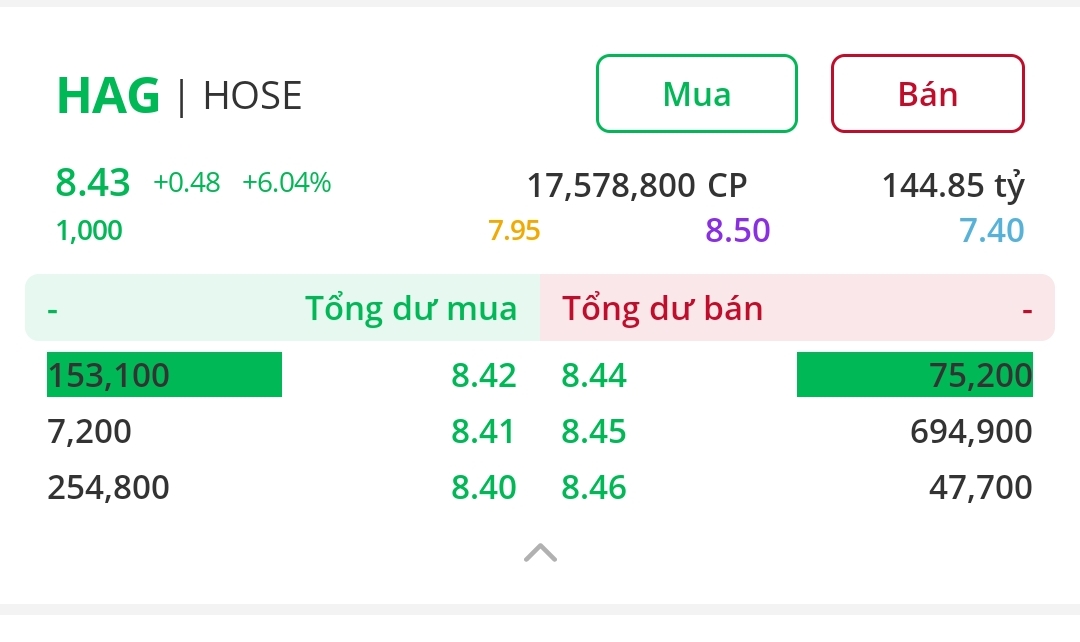Tap the 153,100 bid volume bar
Image resolution: width=1080 pixels, height=642 pixels.
[x=164, y=375]
